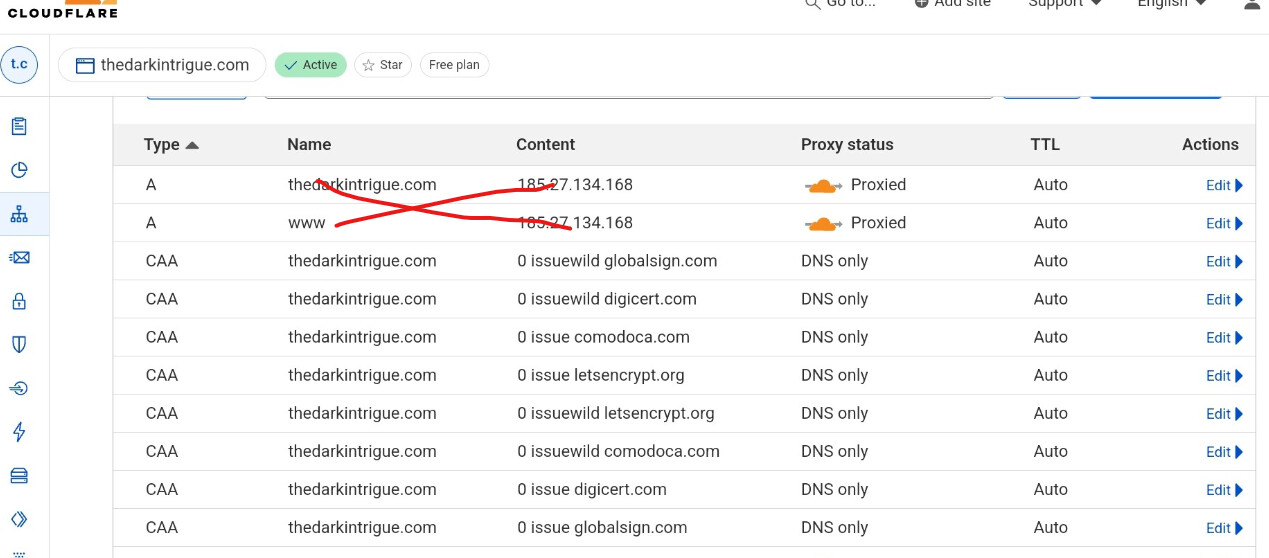Open the Overview clipboard icon in sidebar

click(x=19, y=126)
